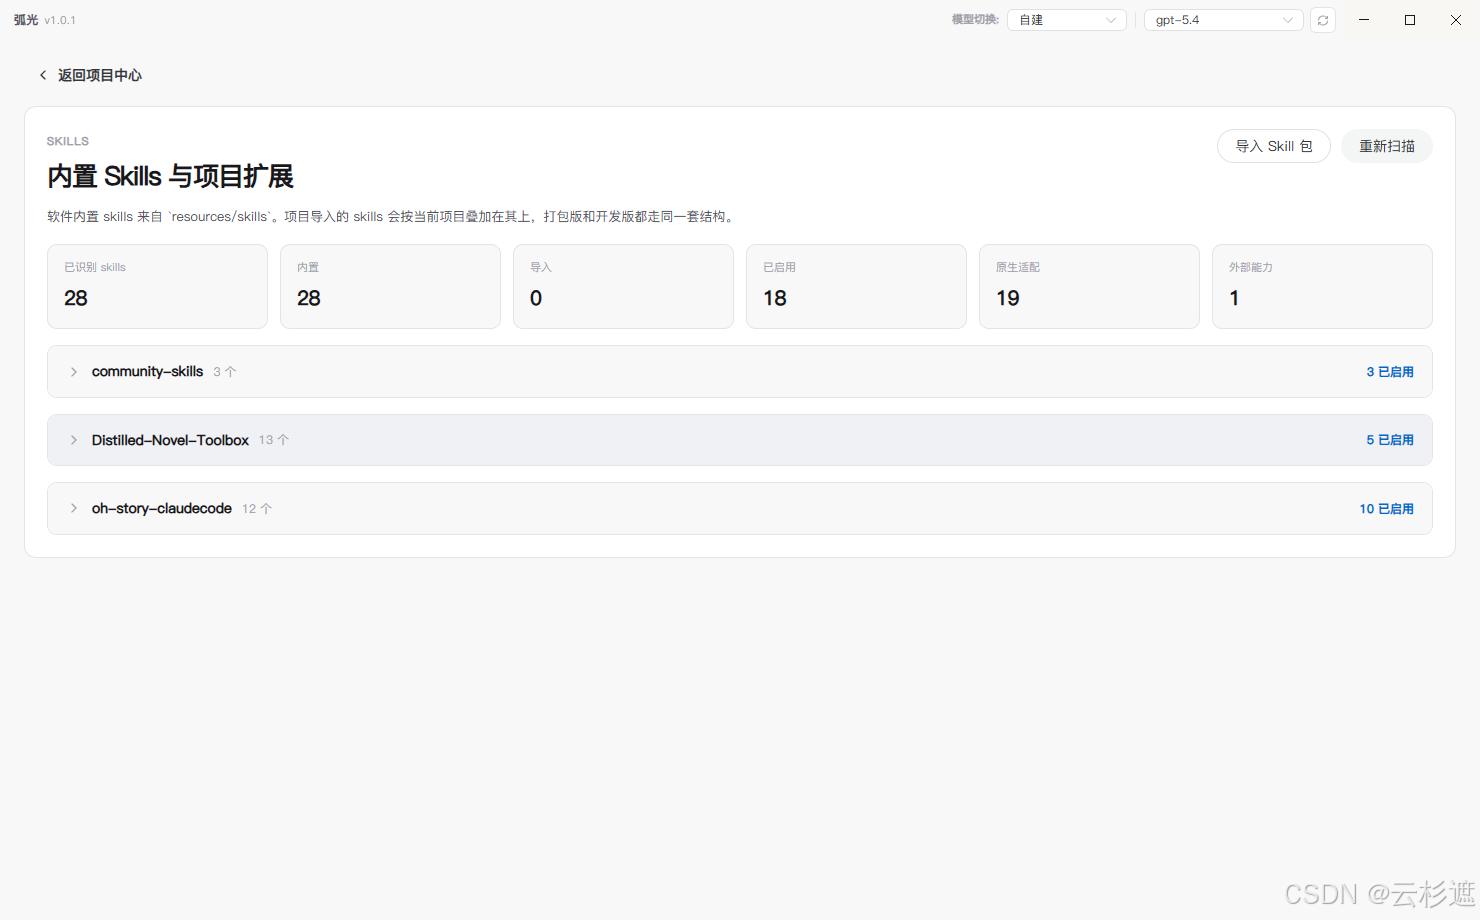Click the 5 已启用 status label
Image resolution: width=1480 pixels, height=920 pixels.
pos(1390,440)
